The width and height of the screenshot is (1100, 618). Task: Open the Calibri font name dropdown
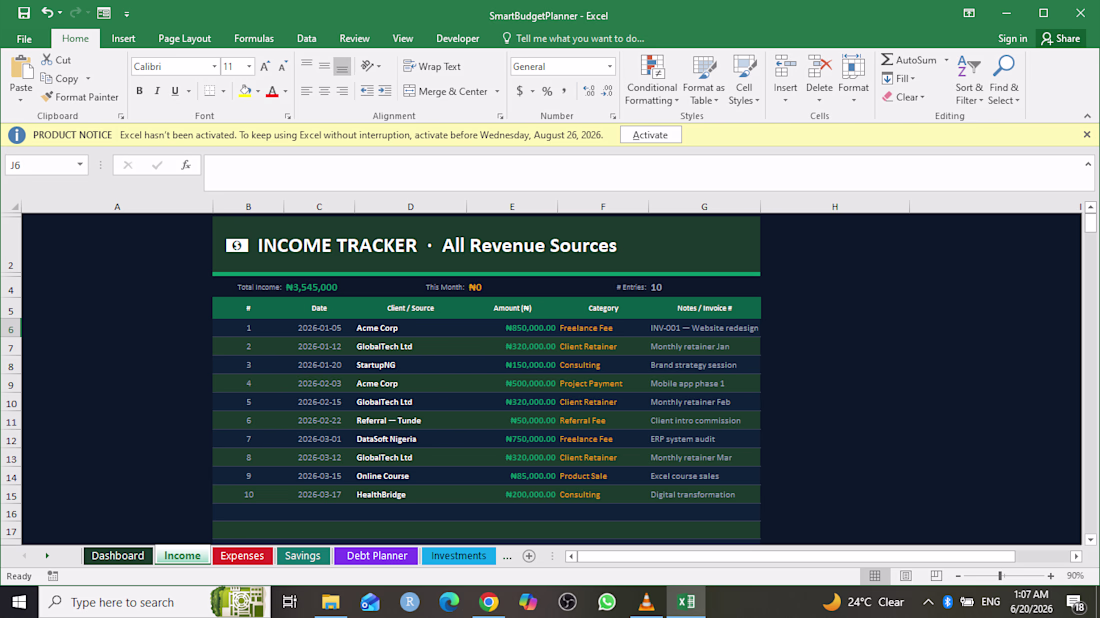pos(214,67)
